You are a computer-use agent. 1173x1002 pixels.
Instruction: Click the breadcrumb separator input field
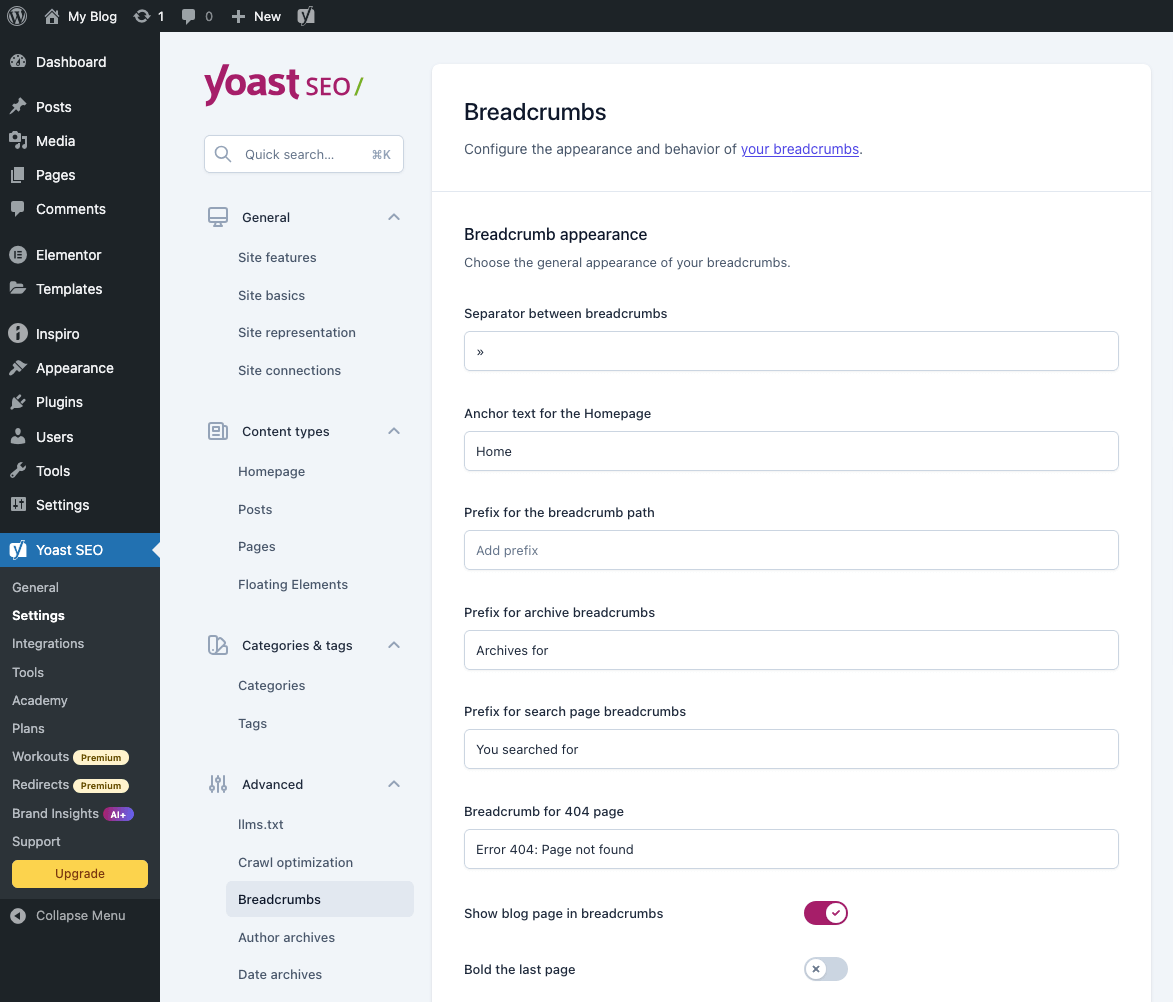click(790, 351)
